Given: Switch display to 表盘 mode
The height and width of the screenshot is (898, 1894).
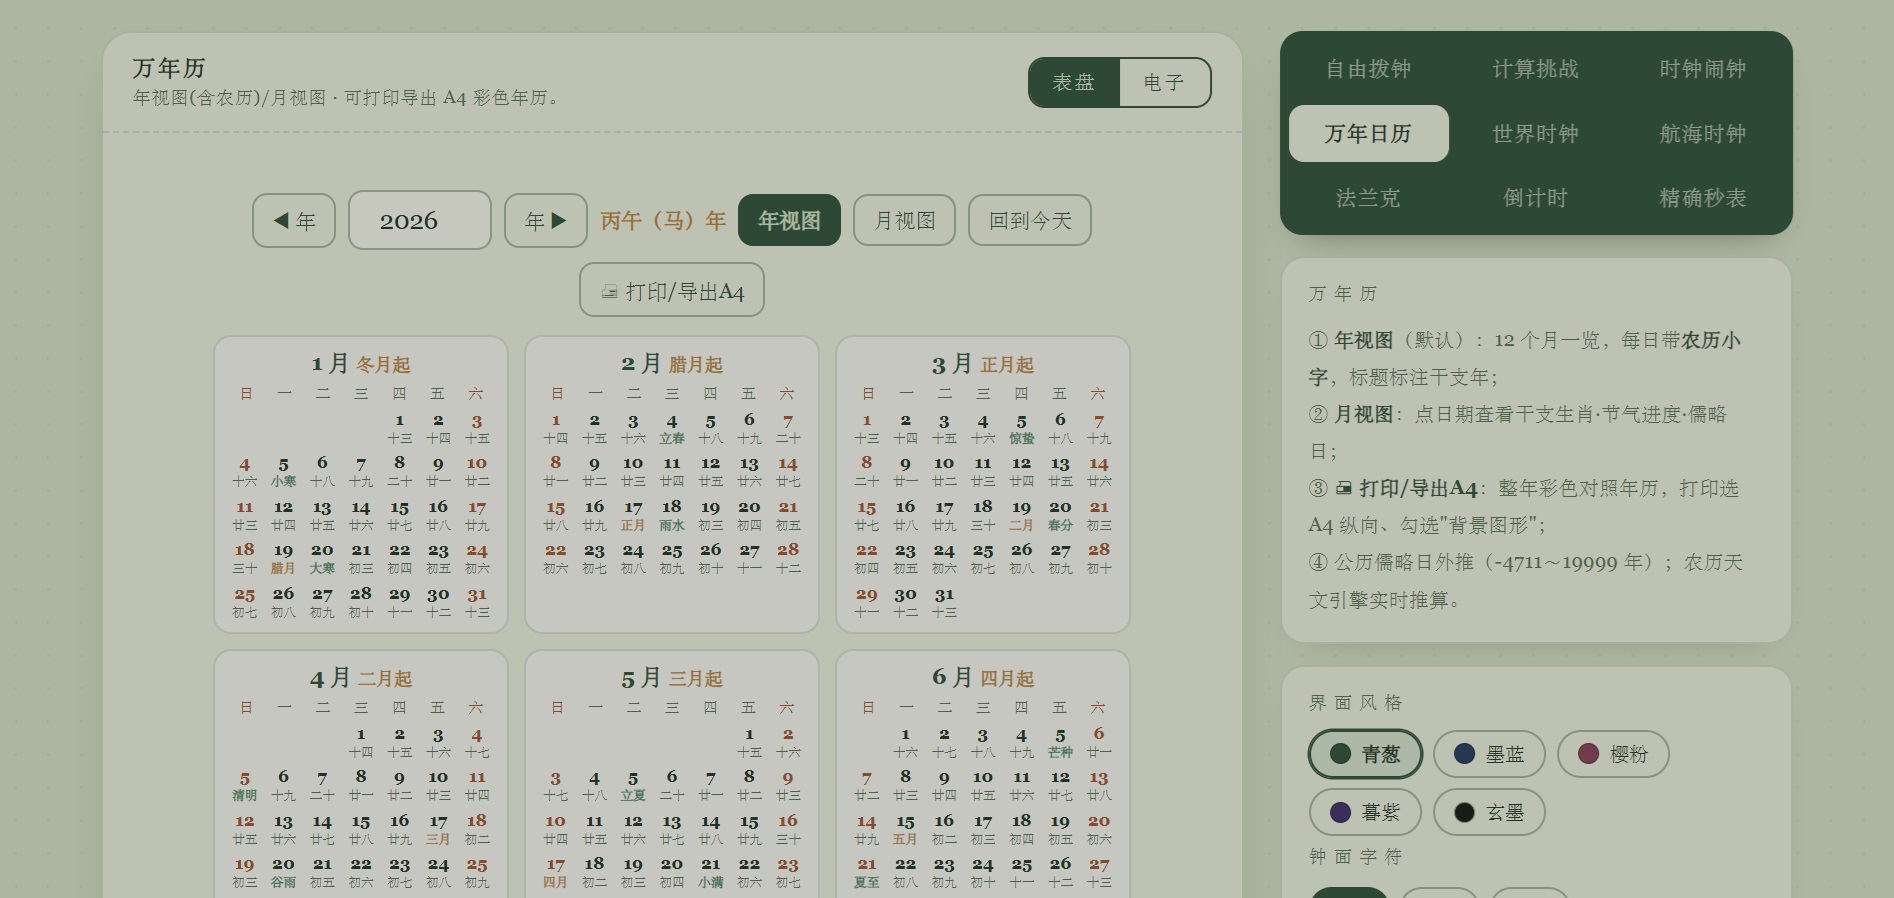Looking at the screenshot, I should [1074, 82].
